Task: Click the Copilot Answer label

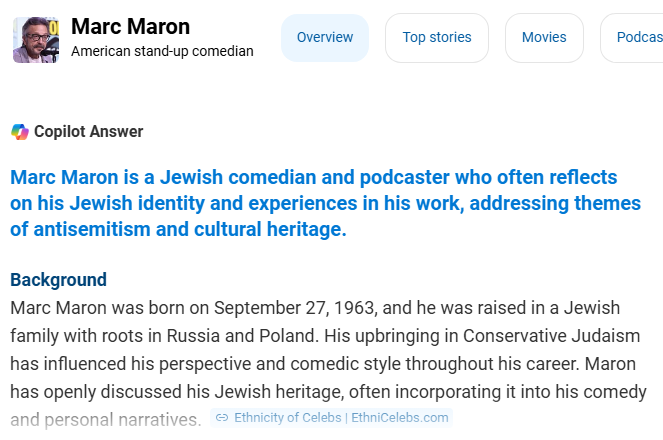Action: tap(88, 131)
